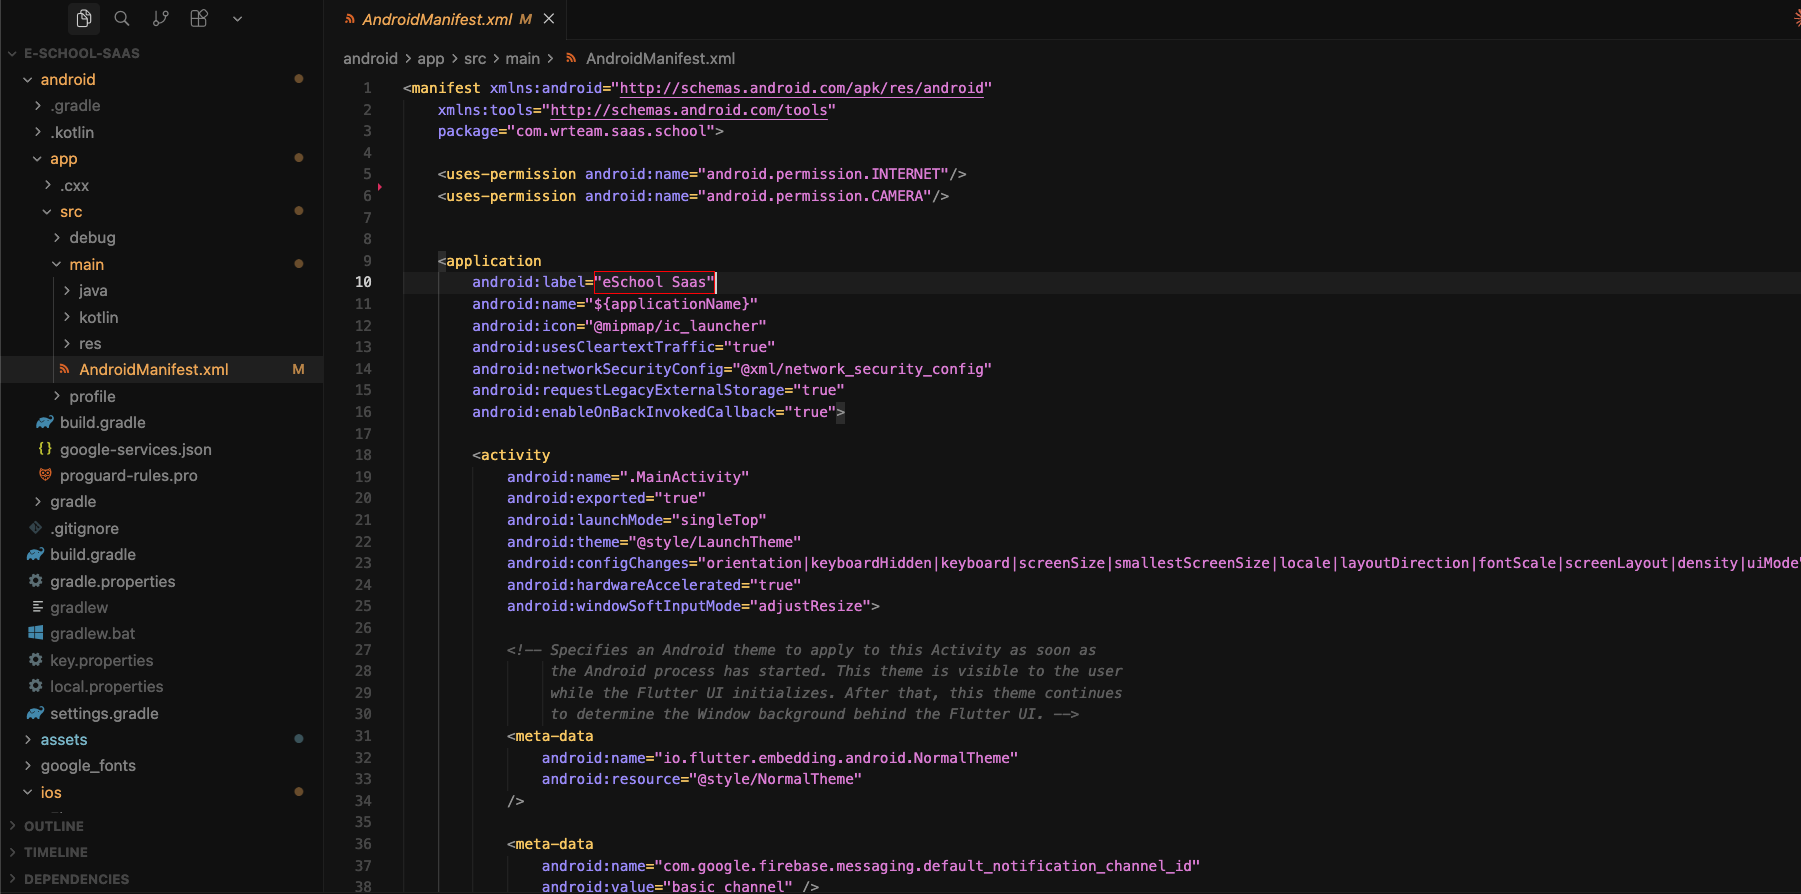1801x894 pixels.
Task: Open the Extensions view icon
Action: click(199, 18)
